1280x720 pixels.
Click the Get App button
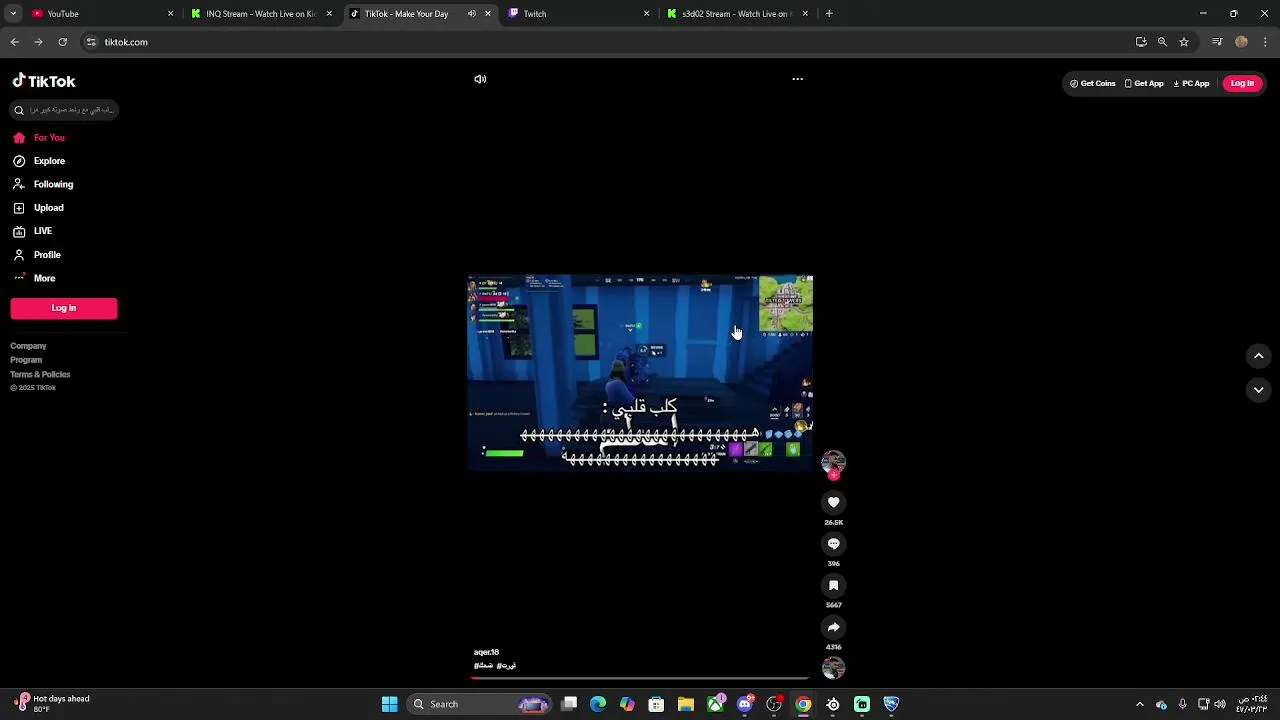click(1144, 84)
